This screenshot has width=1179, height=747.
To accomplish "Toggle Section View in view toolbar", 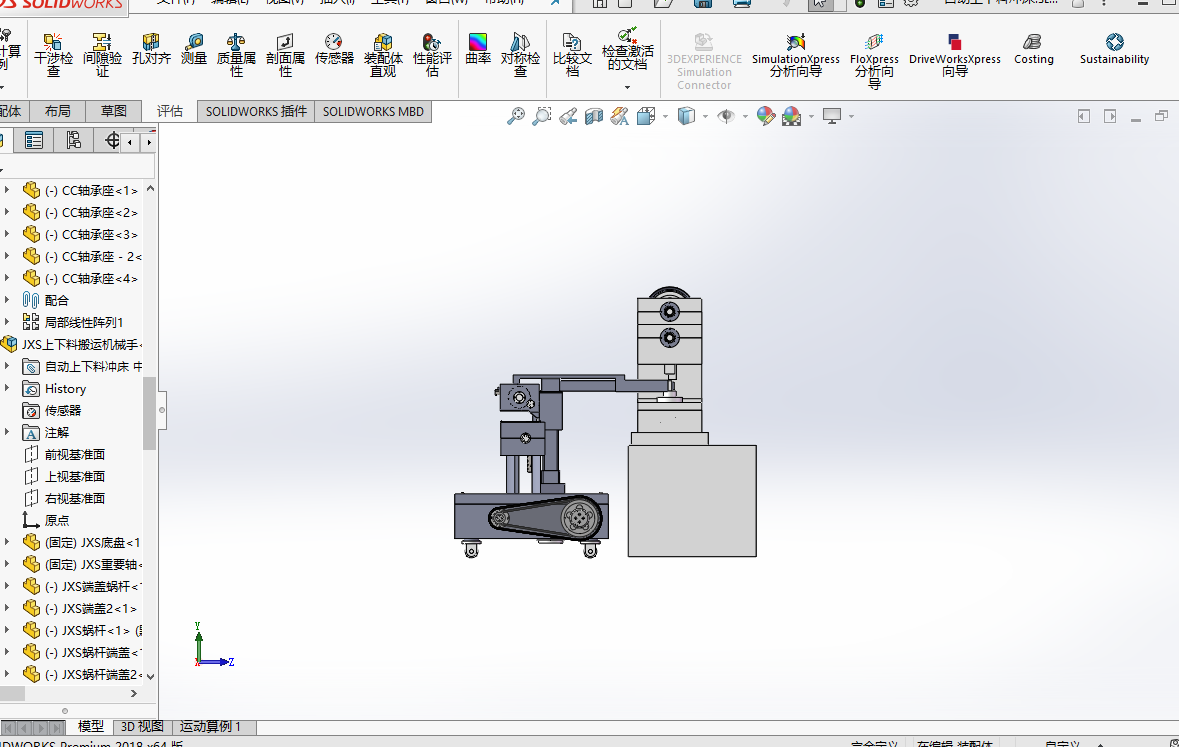I will 594,116.
